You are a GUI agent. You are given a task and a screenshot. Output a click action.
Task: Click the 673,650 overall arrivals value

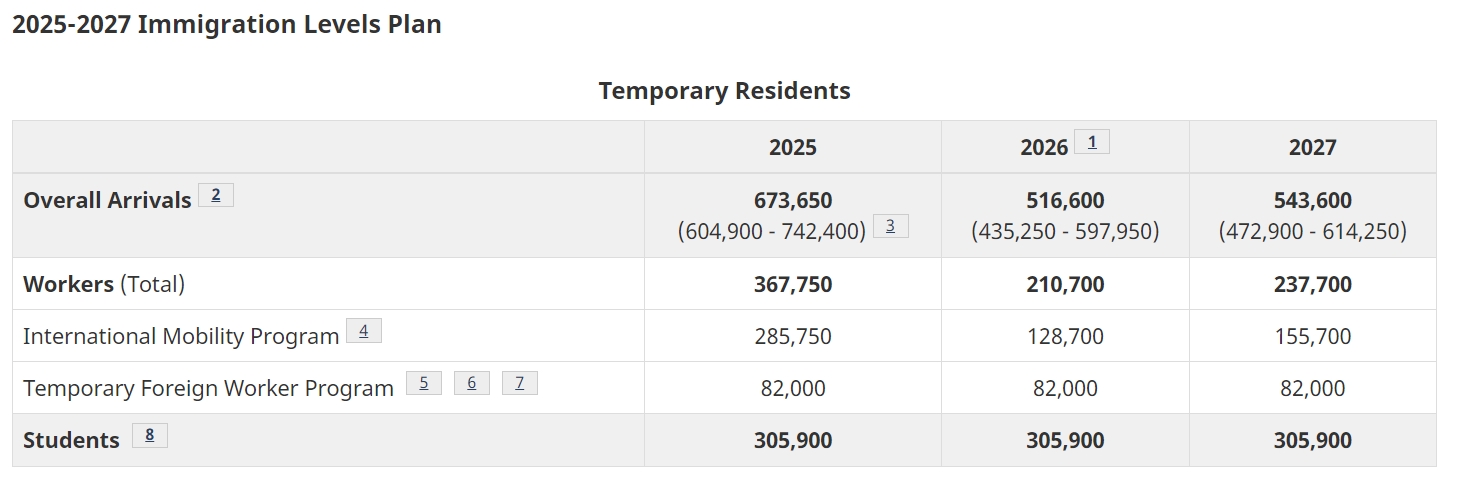click(792, 200)
